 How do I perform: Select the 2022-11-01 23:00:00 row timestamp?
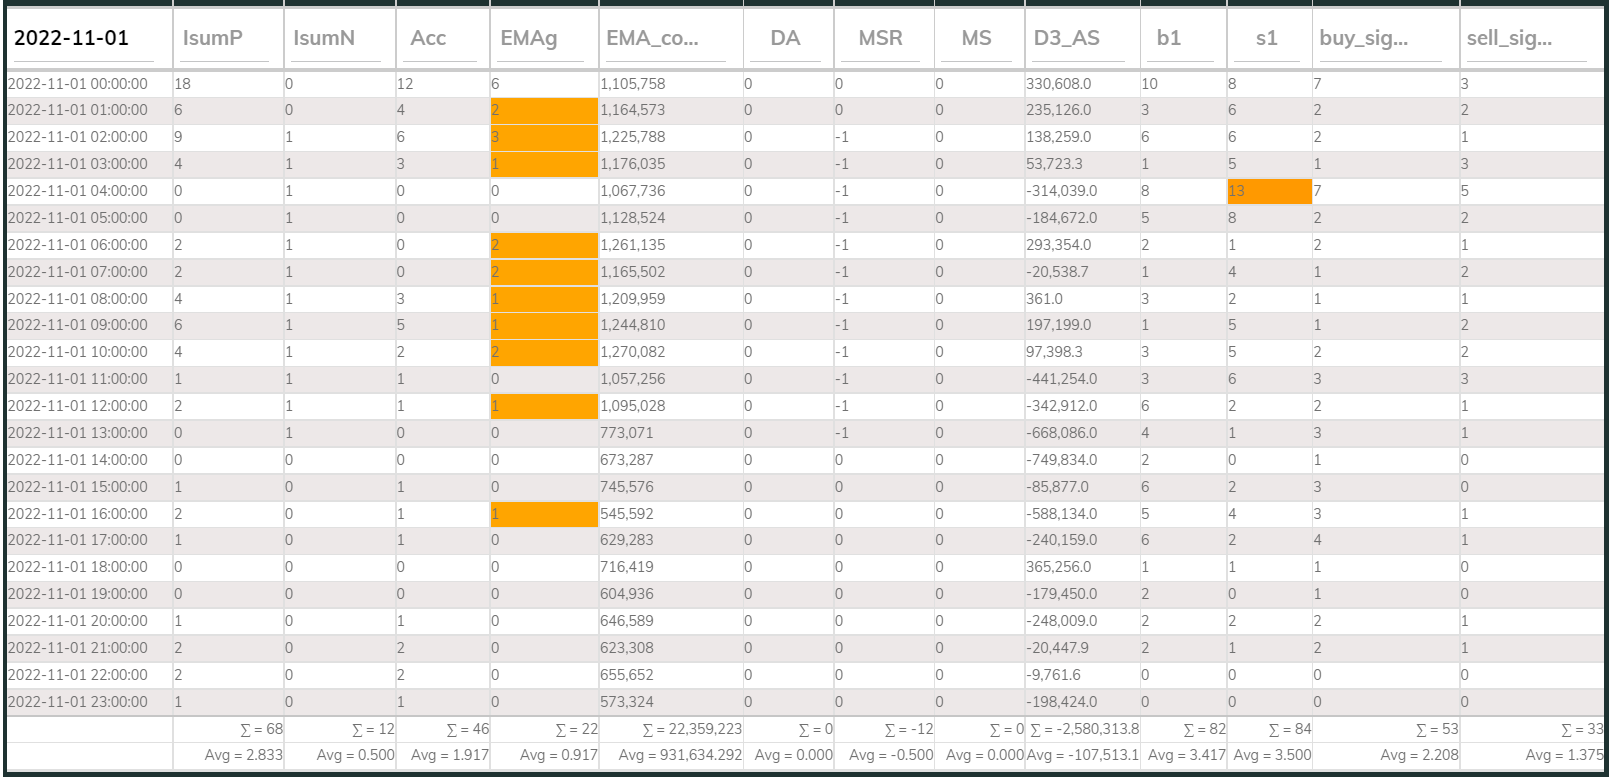coord(78,702)
